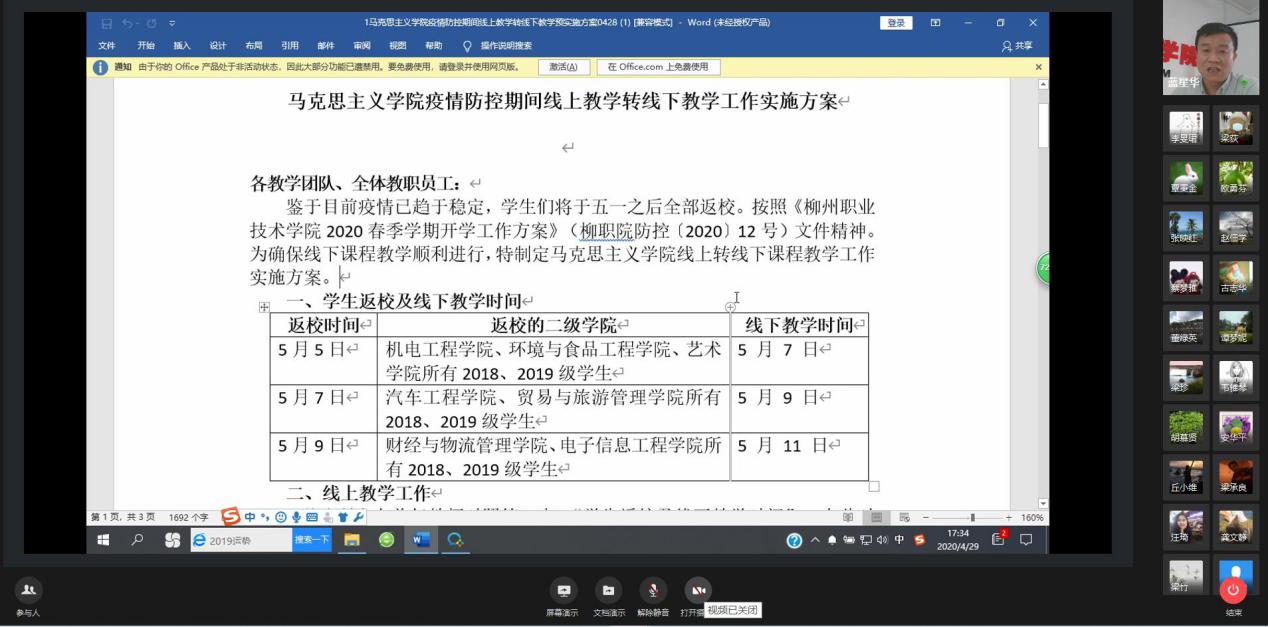
Task: Dismiss the yellow notification bar
Action: coord(1038,67)
